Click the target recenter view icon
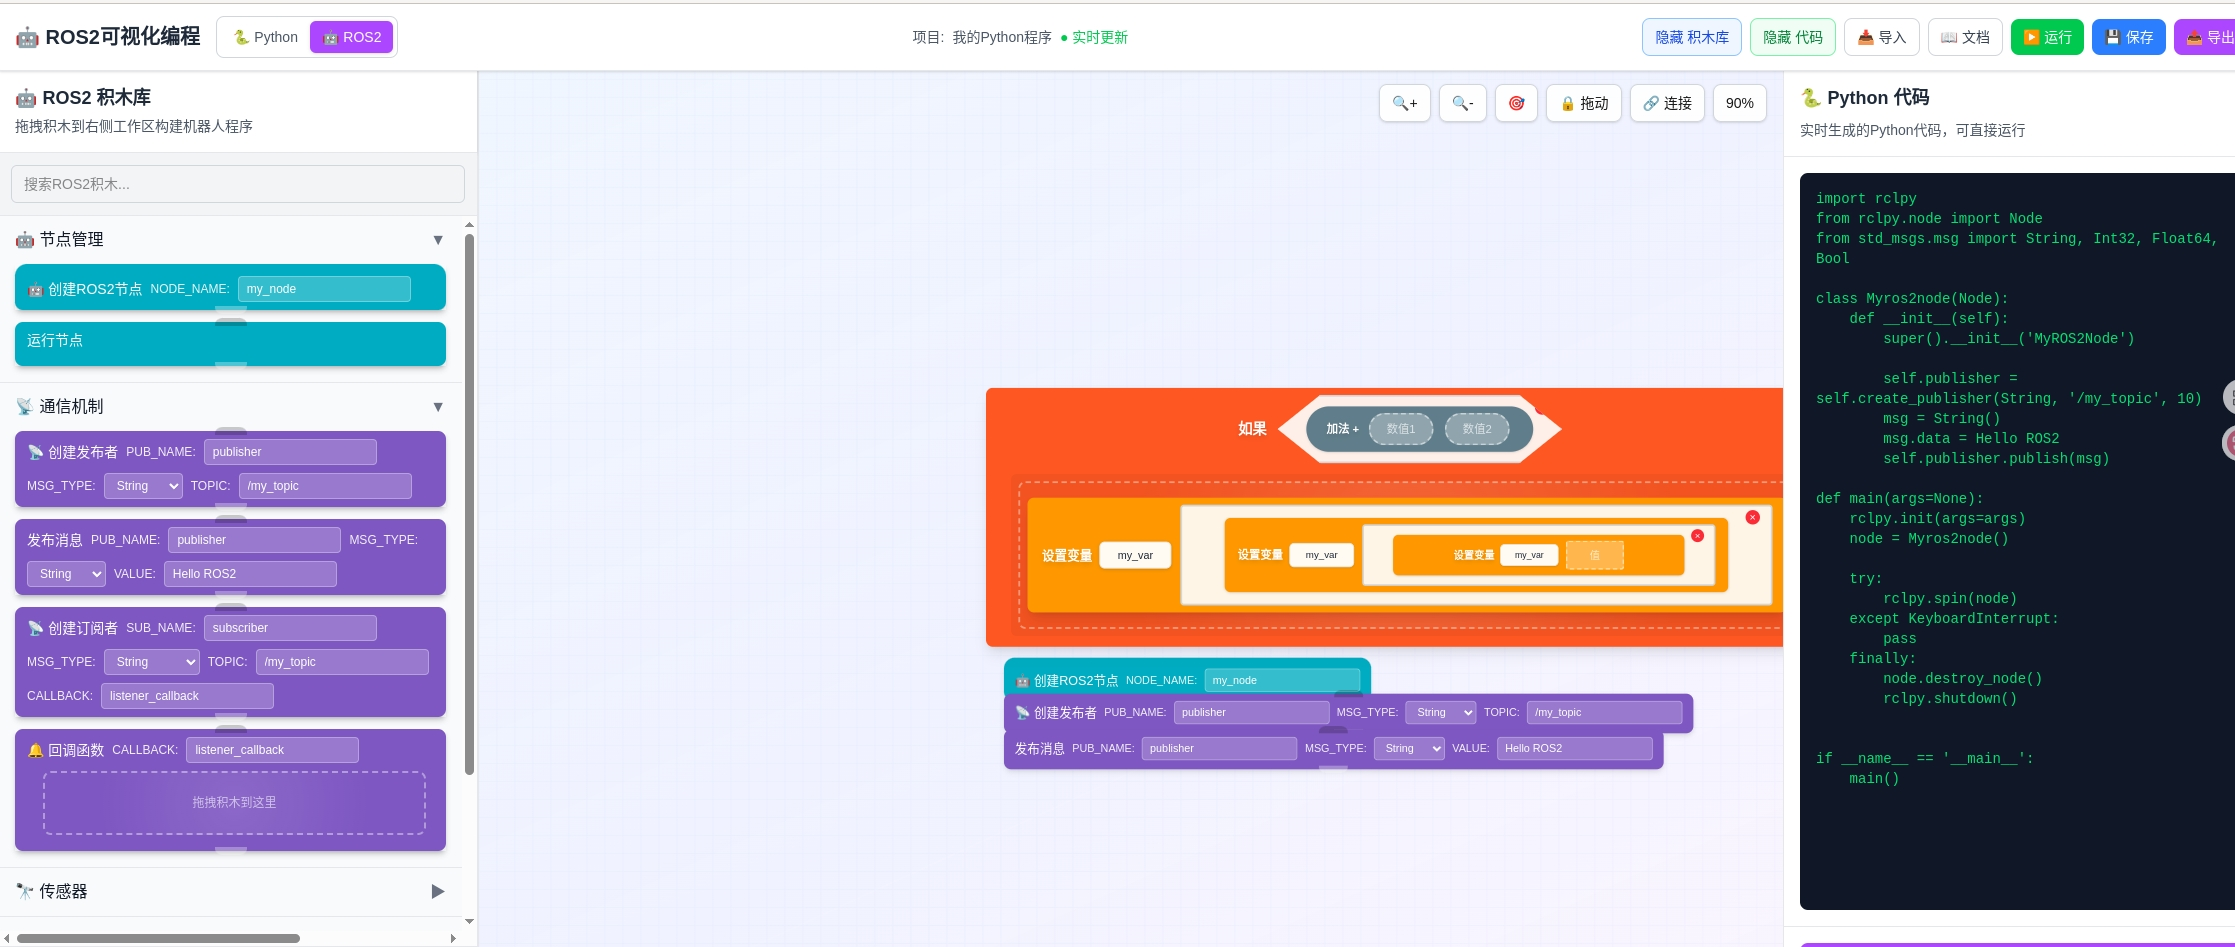Image resolution: width=2235 pixels, height=947 pixels. tap(1516, 103)
